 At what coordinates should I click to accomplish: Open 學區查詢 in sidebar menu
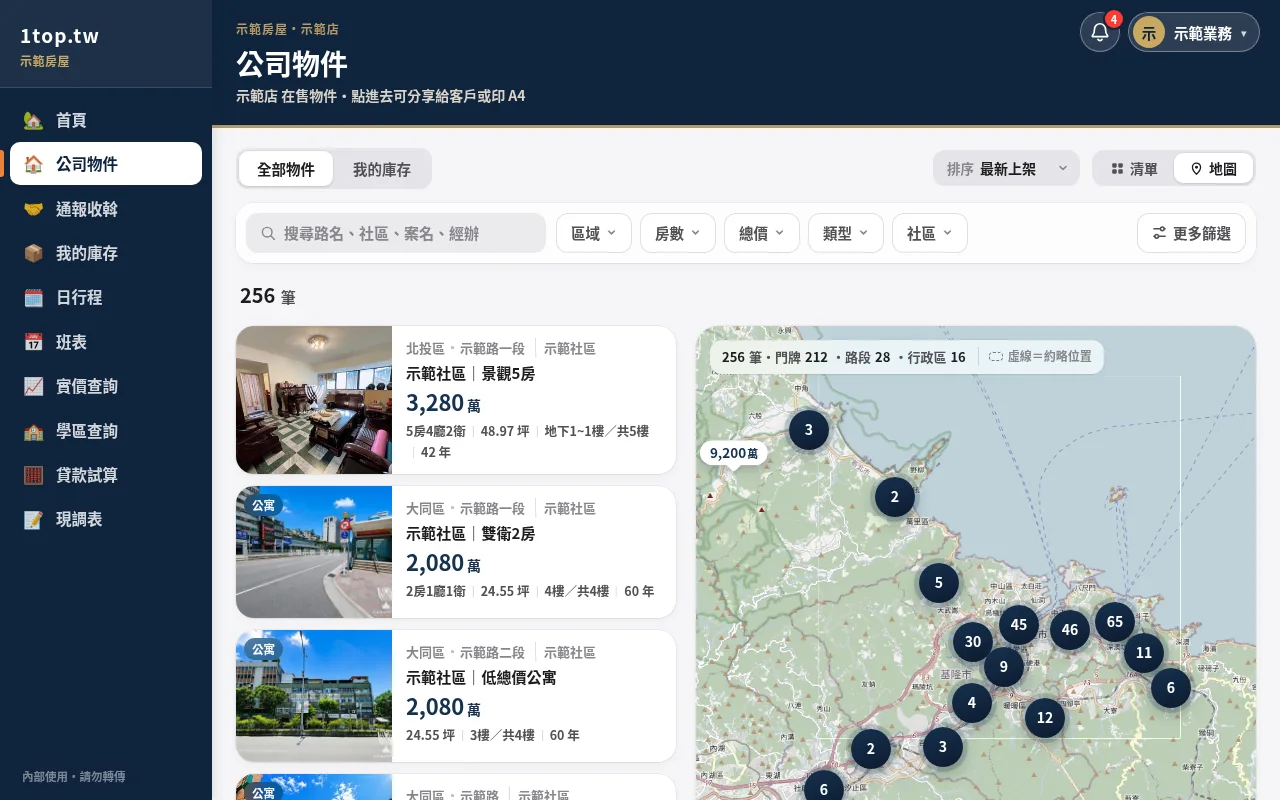point(106,431)
